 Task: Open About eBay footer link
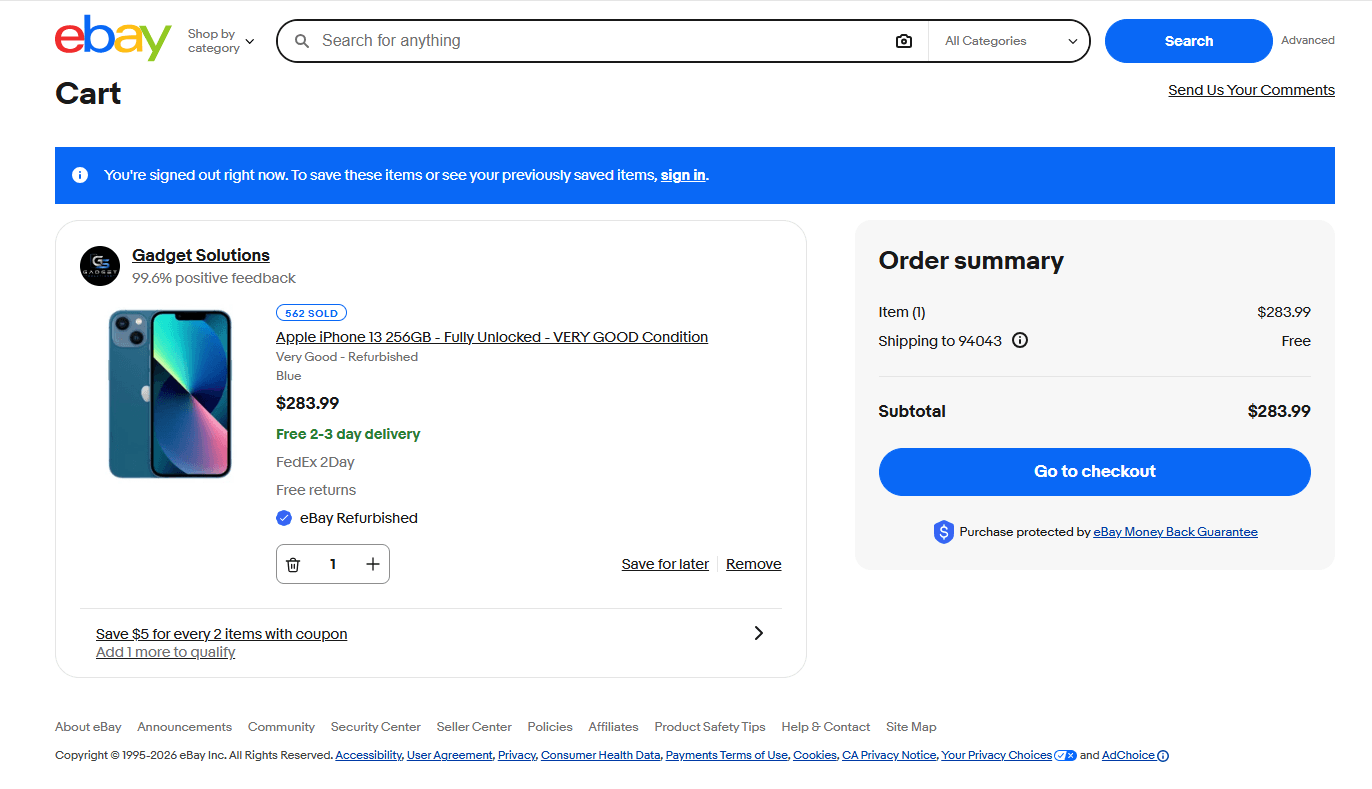tap(88, 727)
